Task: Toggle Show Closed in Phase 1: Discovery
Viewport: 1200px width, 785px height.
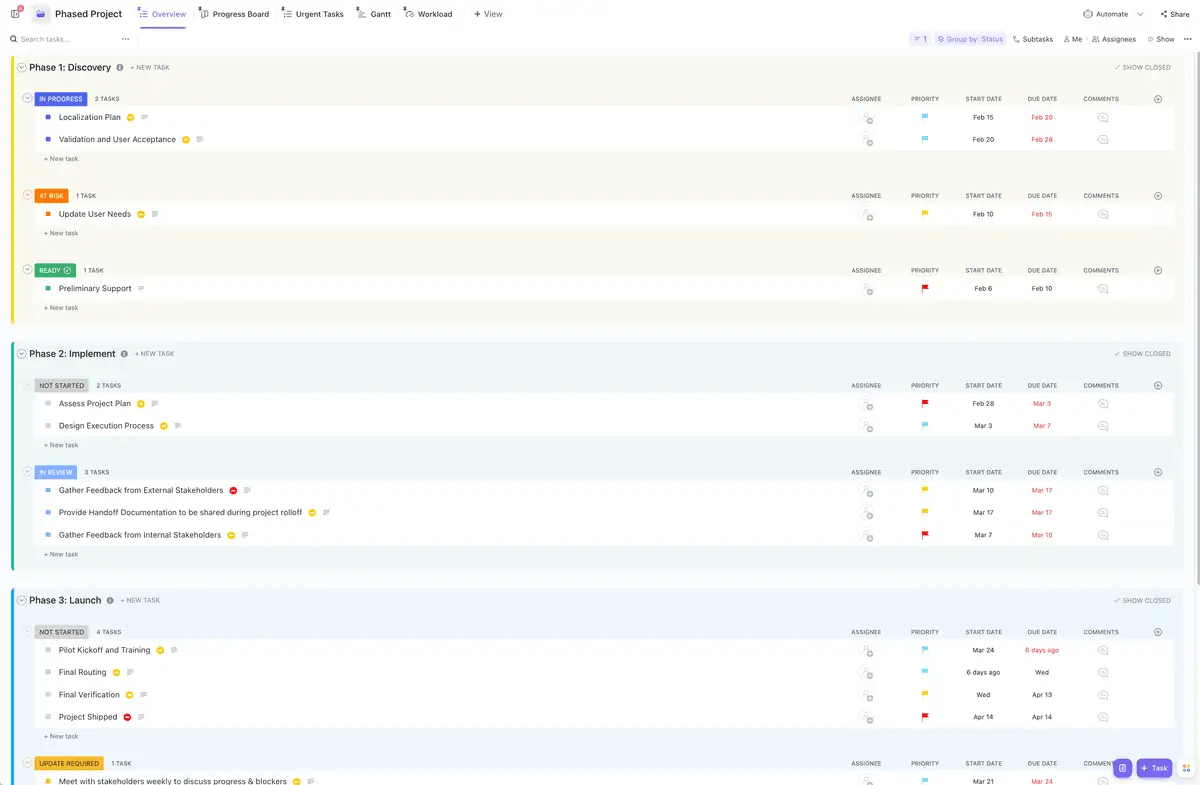Action: pos(1142,68)
